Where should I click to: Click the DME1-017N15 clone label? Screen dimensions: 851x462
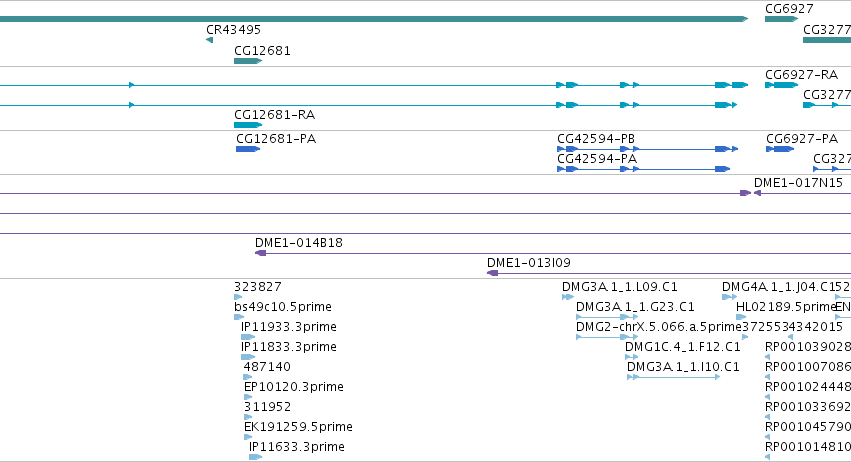[798, 182]
